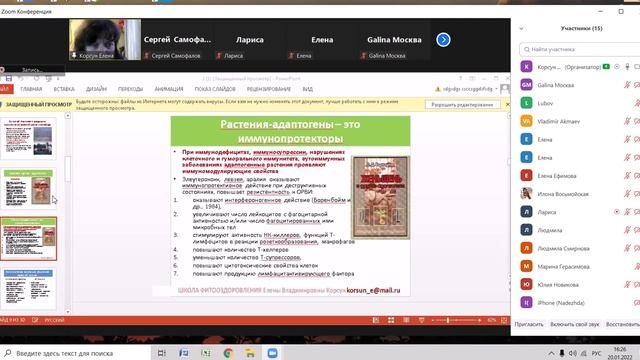This screenshot has height=360, width=640.
Task: Select the second slide thumbnail, the one with the book cover
Action: pyautogui.click(x=29, y=189)
